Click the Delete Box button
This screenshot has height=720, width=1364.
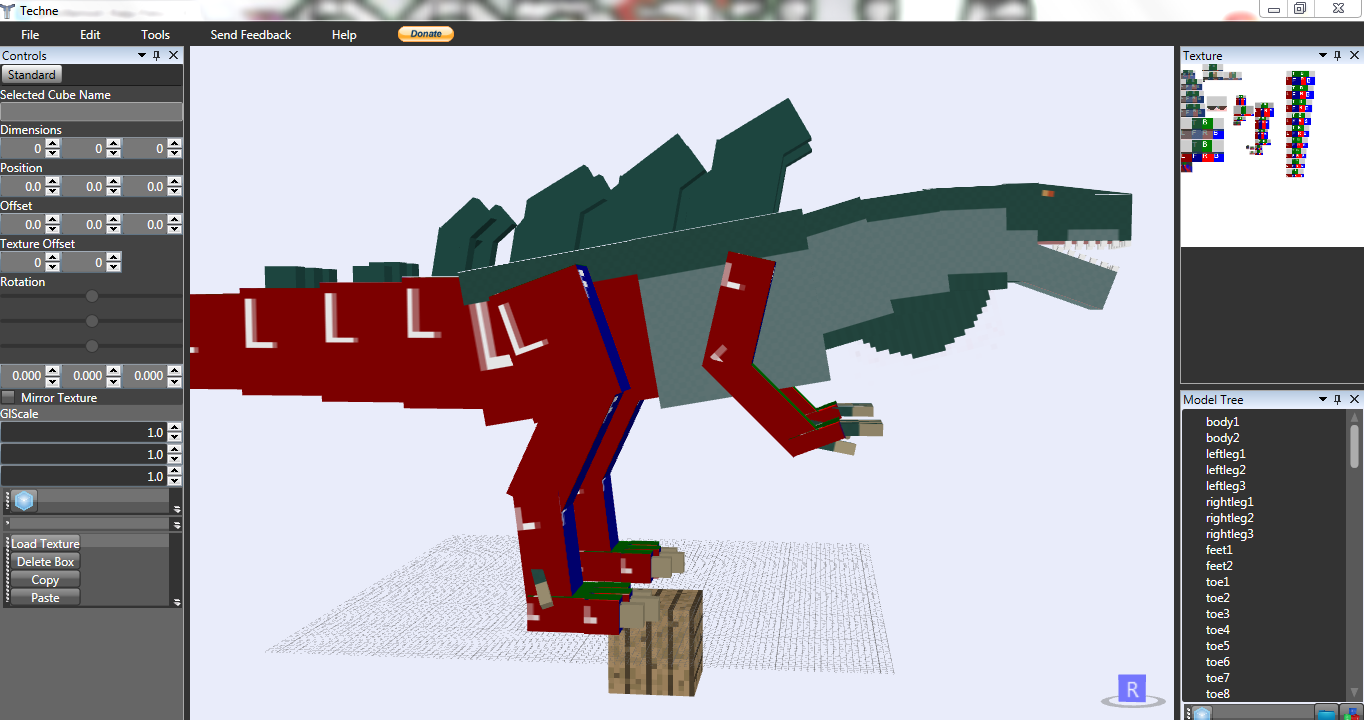coord(44,561)
